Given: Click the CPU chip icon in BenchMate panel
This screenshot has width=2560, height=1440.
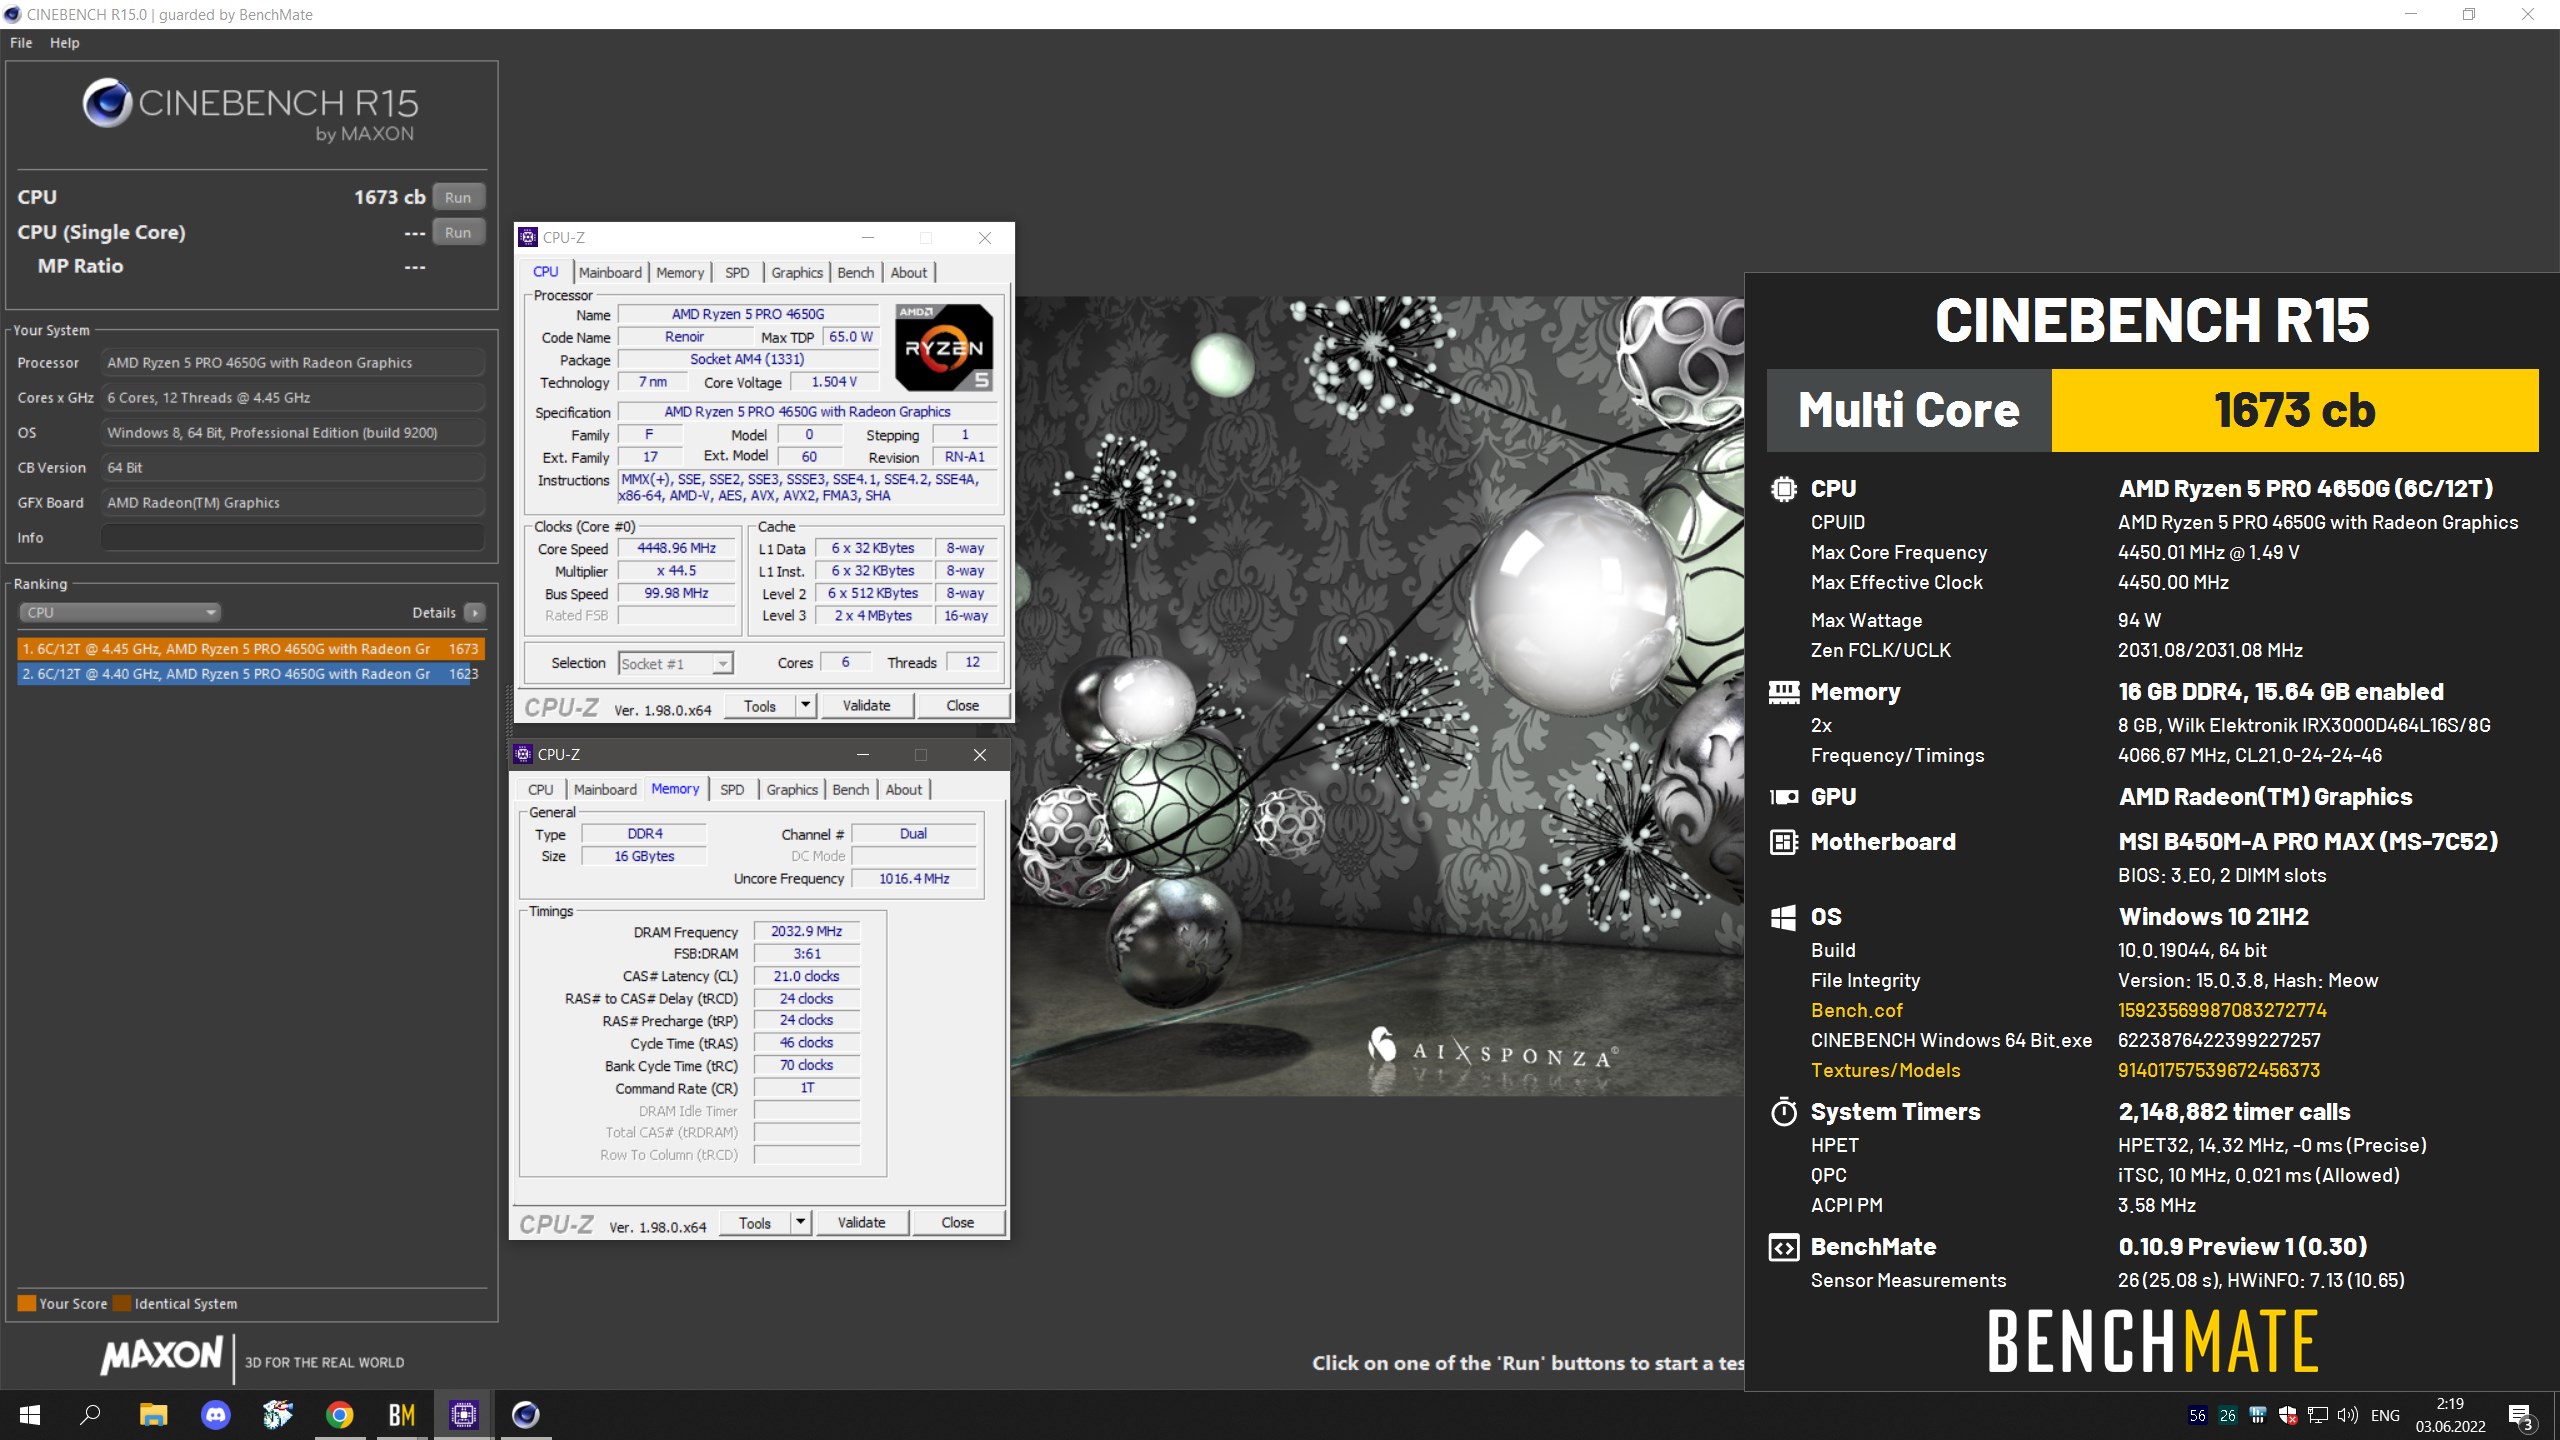Looking at the screenshot, I should 1783,489.
